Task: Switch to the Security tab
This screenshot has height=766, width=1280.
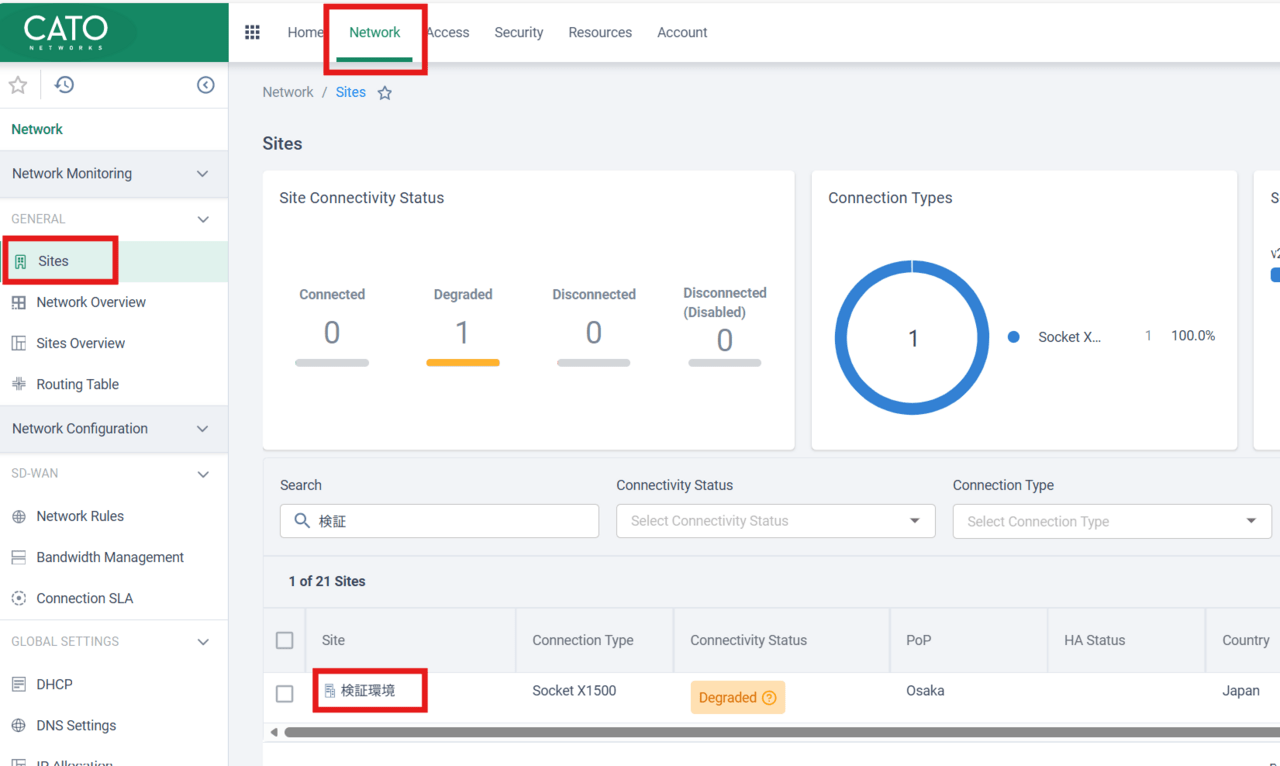Action: [518, 32]
